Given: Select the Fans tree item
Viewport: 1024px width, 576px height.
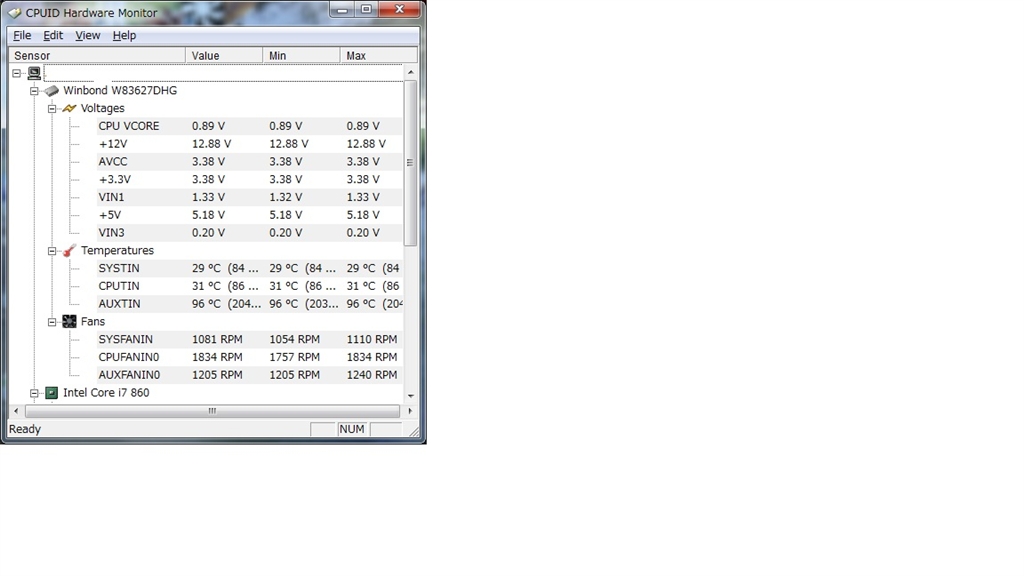Looking at the screenshot, I should coord(93,321).
